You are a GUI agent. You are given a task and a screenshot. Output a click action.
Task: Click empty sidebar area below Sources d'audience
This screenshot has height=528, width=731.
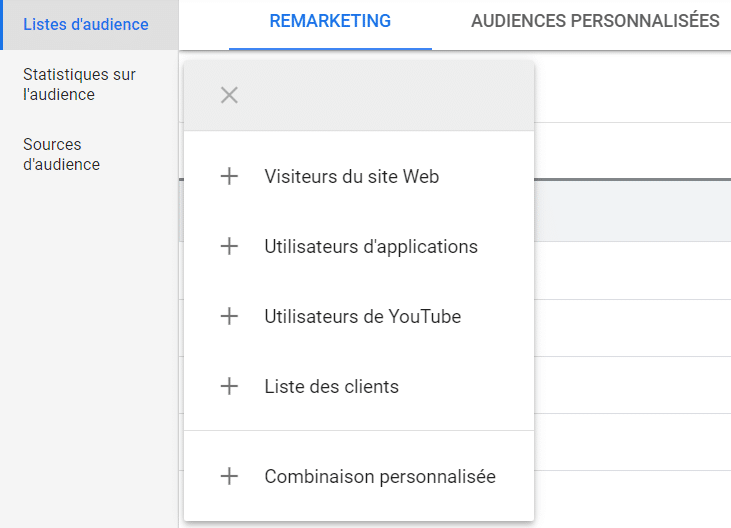pyautogui.click(x=88, y=350)
